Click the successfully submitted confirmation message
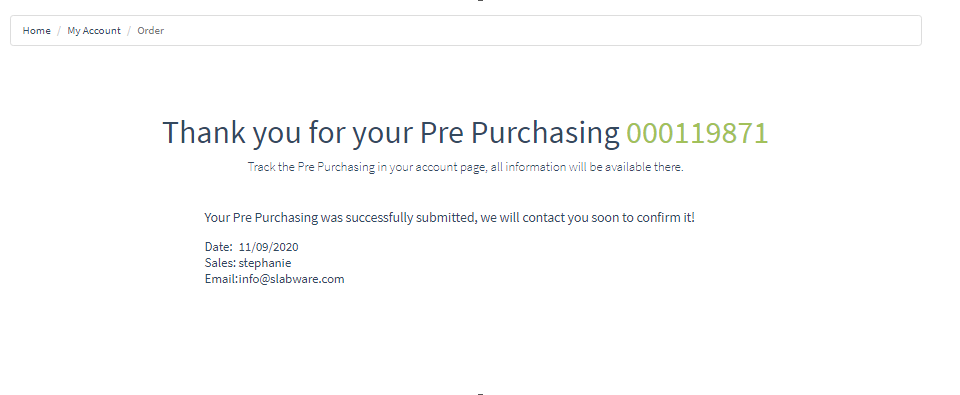The width and height of the screenshot is (960, 395). [449, 217]
